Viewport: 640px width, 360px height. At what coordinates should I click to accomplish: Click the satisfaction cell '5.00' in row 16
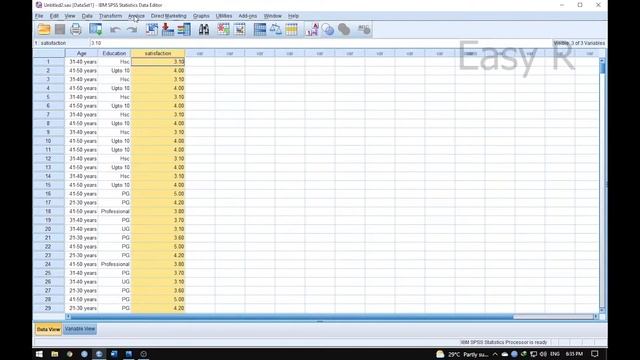pyautogui.click(x=158, y=194)
